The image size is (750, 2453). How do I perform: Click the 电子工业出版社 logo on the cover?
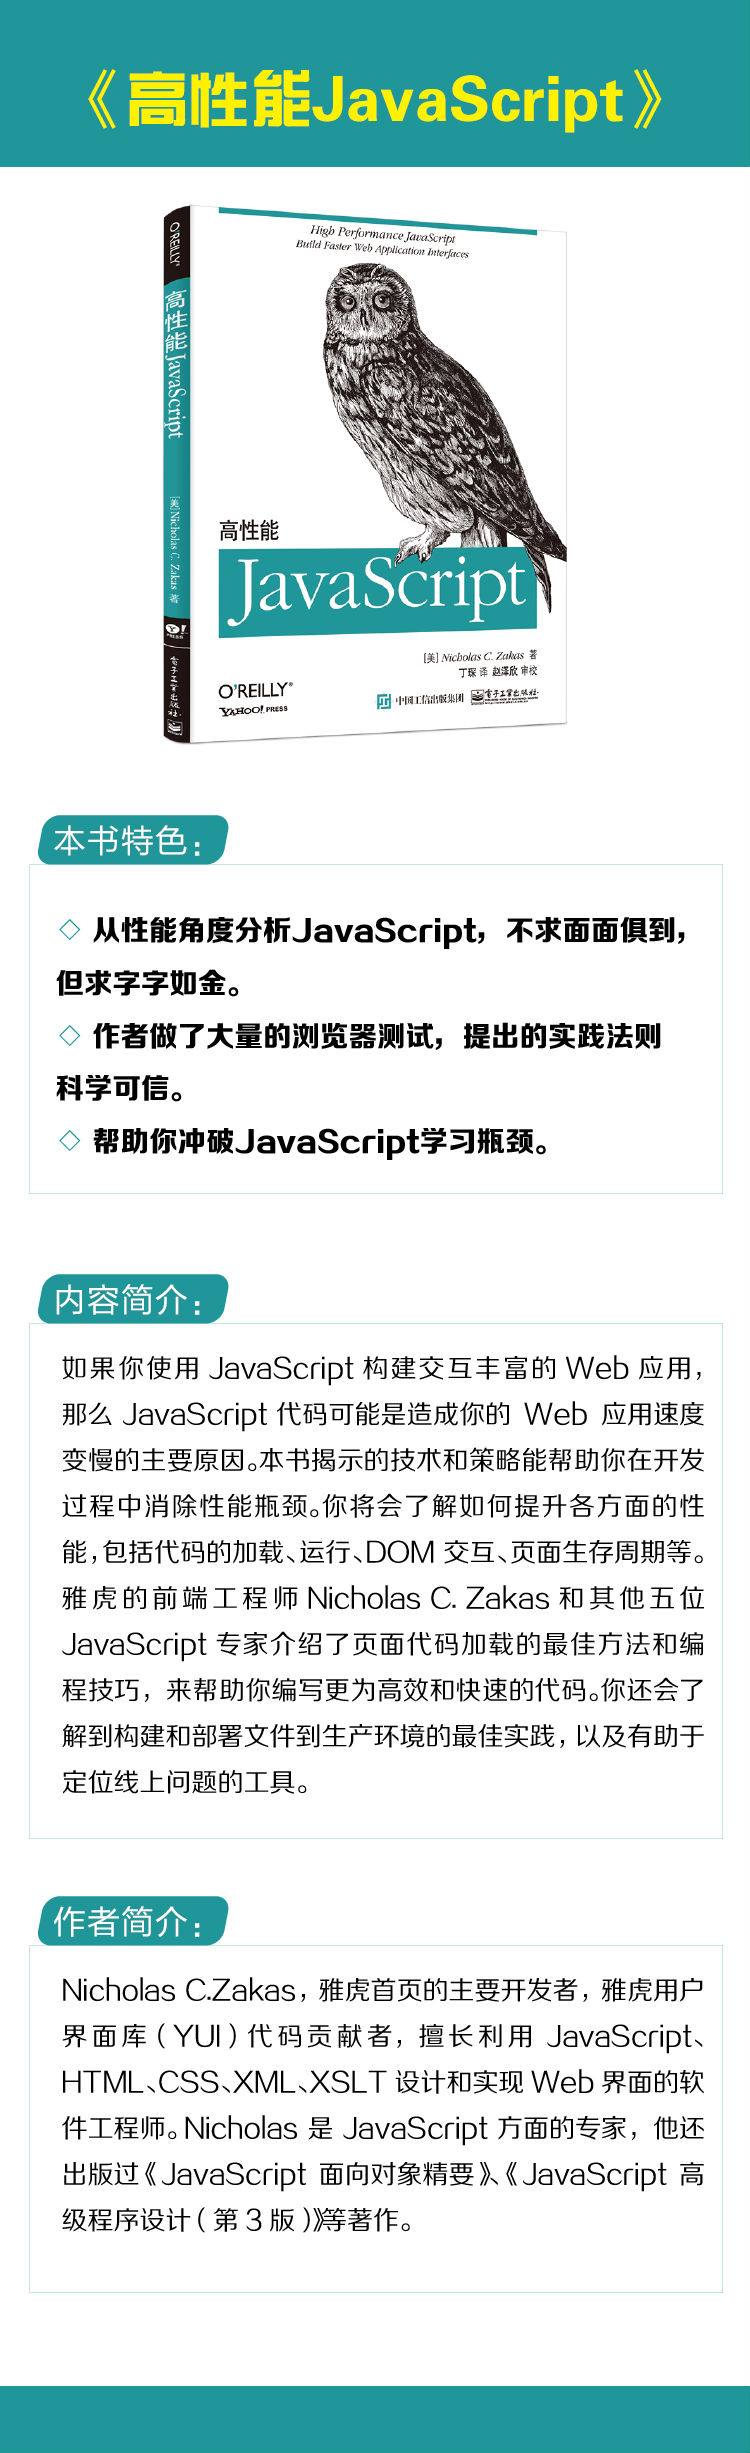pyautogui.click(x=505, y=695)
